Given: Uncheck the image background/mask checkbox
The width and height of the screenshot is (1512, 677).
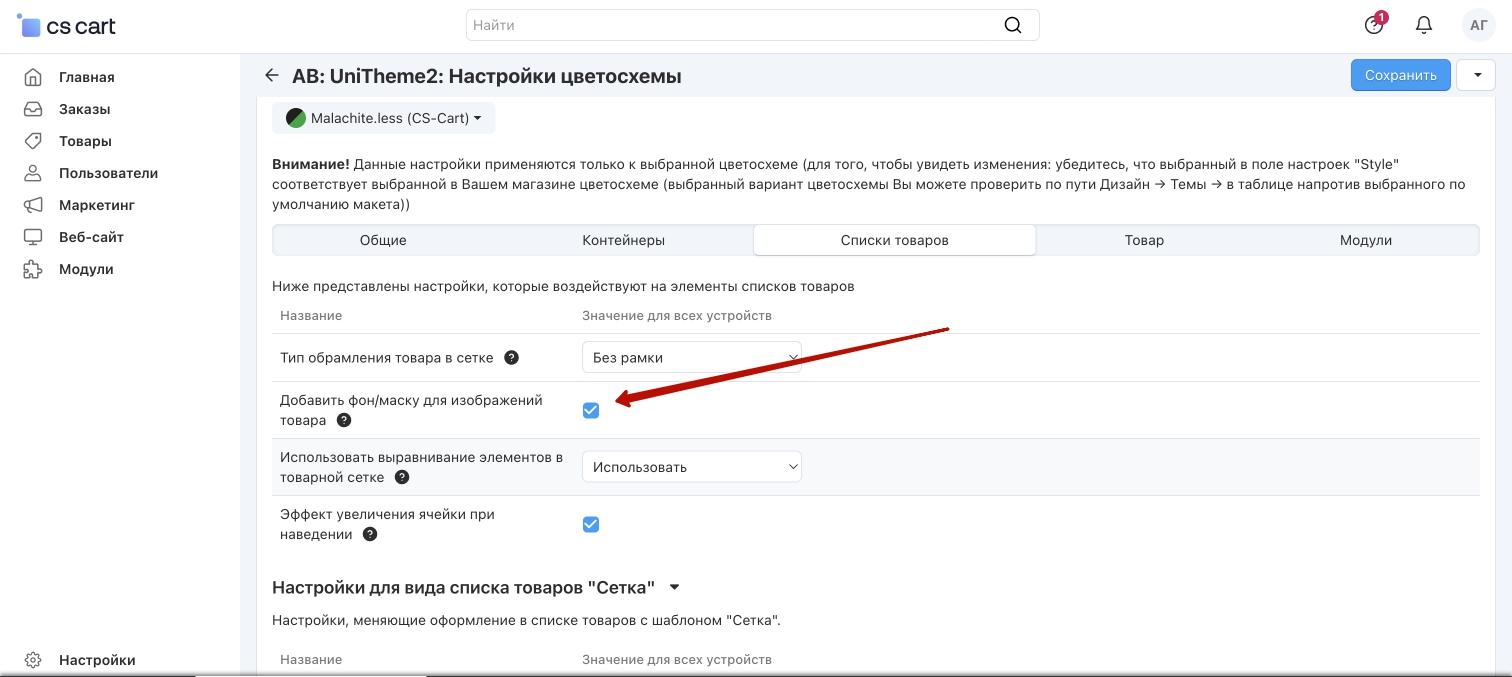Looking at the screenshot, I should (591, 410).
